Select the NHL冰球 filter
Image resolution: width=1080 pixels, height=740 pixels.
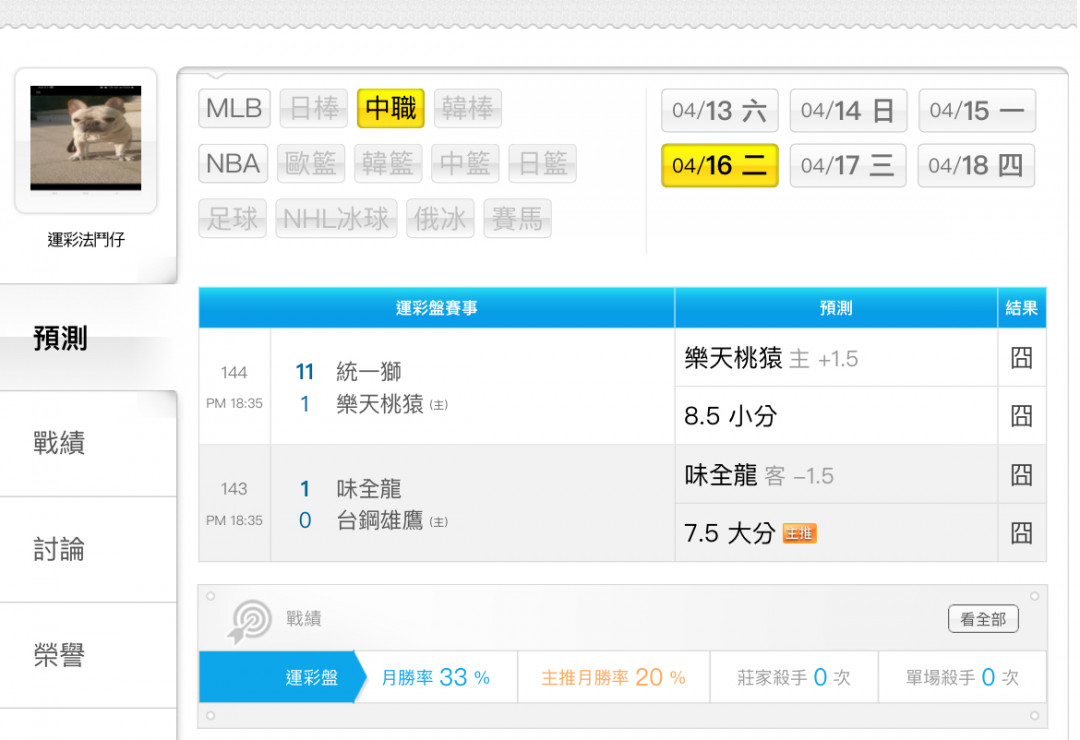pyautogui.click(x=336, y=218)
